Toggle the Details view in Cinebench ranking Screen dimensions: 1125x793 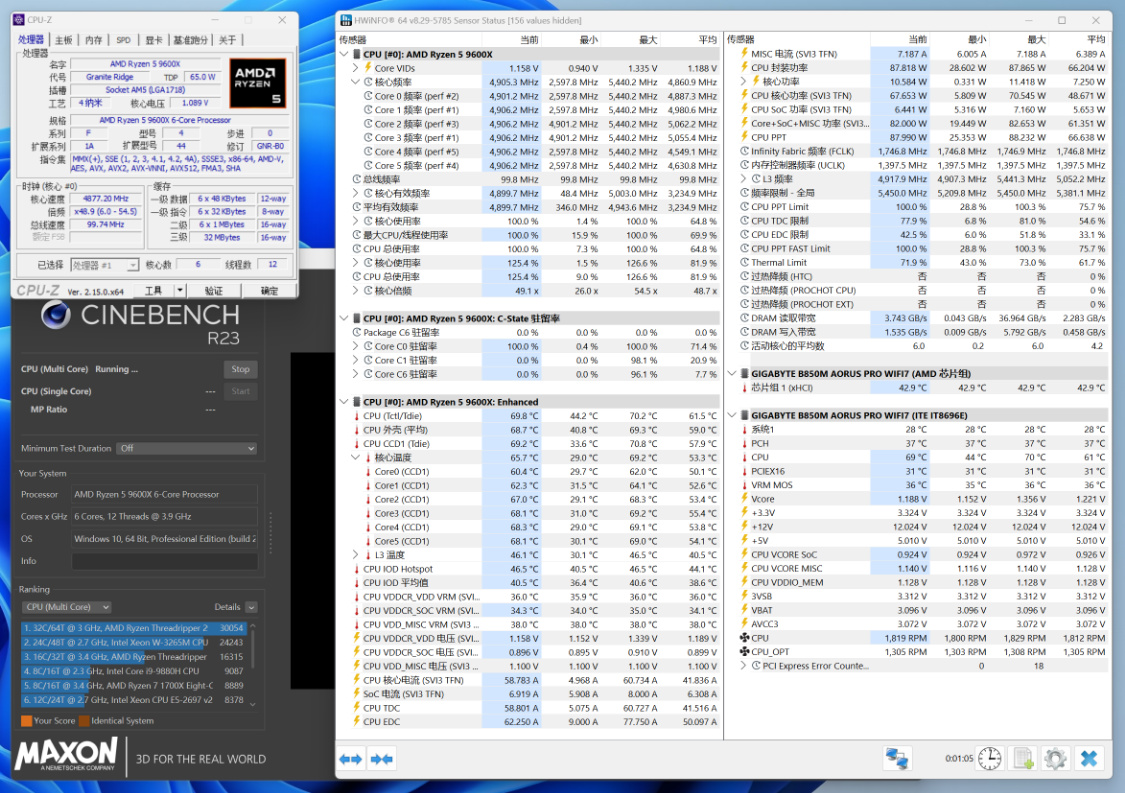point(251,607)
